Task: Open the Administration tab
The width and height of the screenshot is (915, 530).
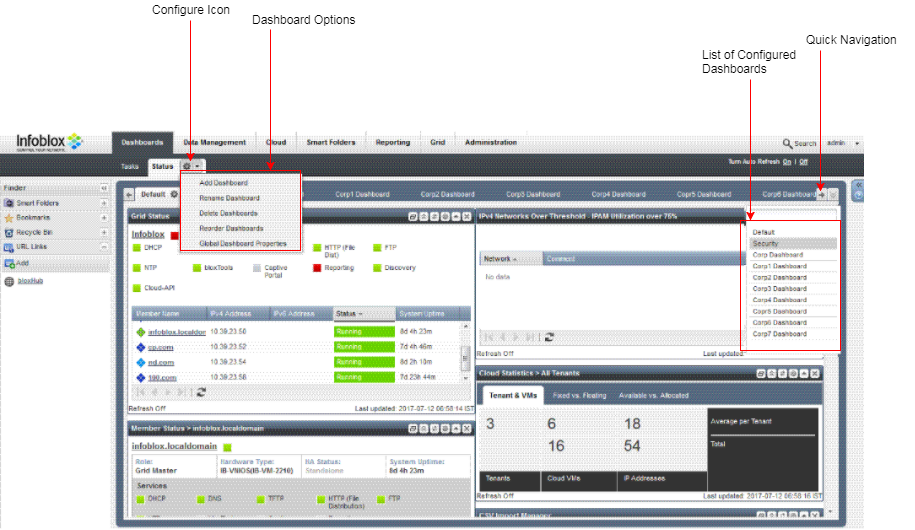Action: [491, 142]
